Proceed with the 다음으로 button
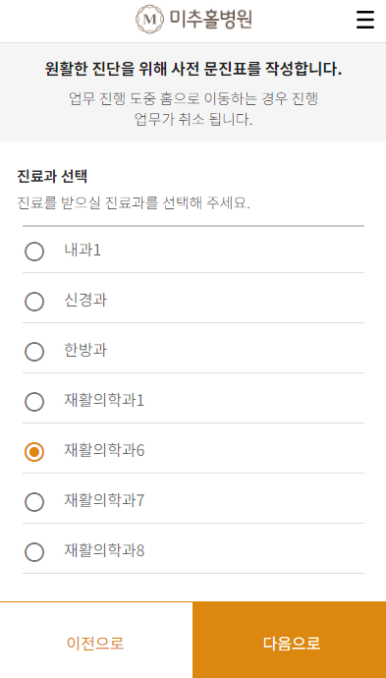 [290, 640]
